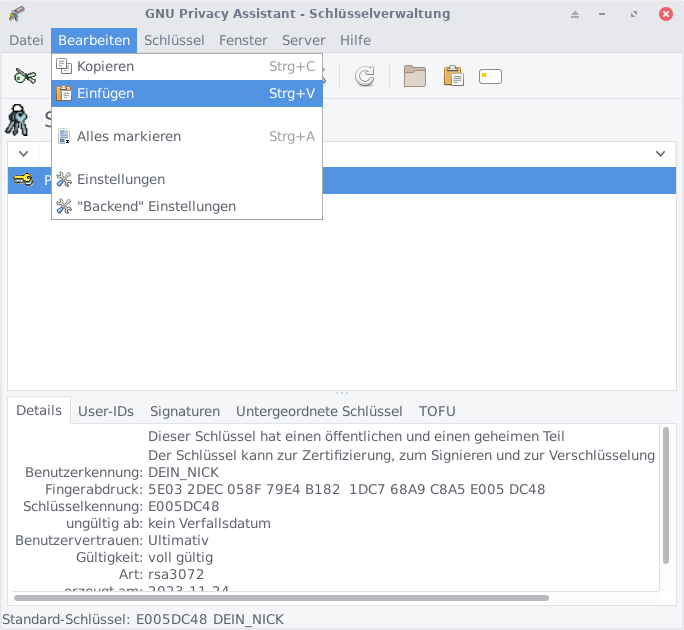Switch to the User-IDs tab
684x630 pixels.
coord(106,411)
